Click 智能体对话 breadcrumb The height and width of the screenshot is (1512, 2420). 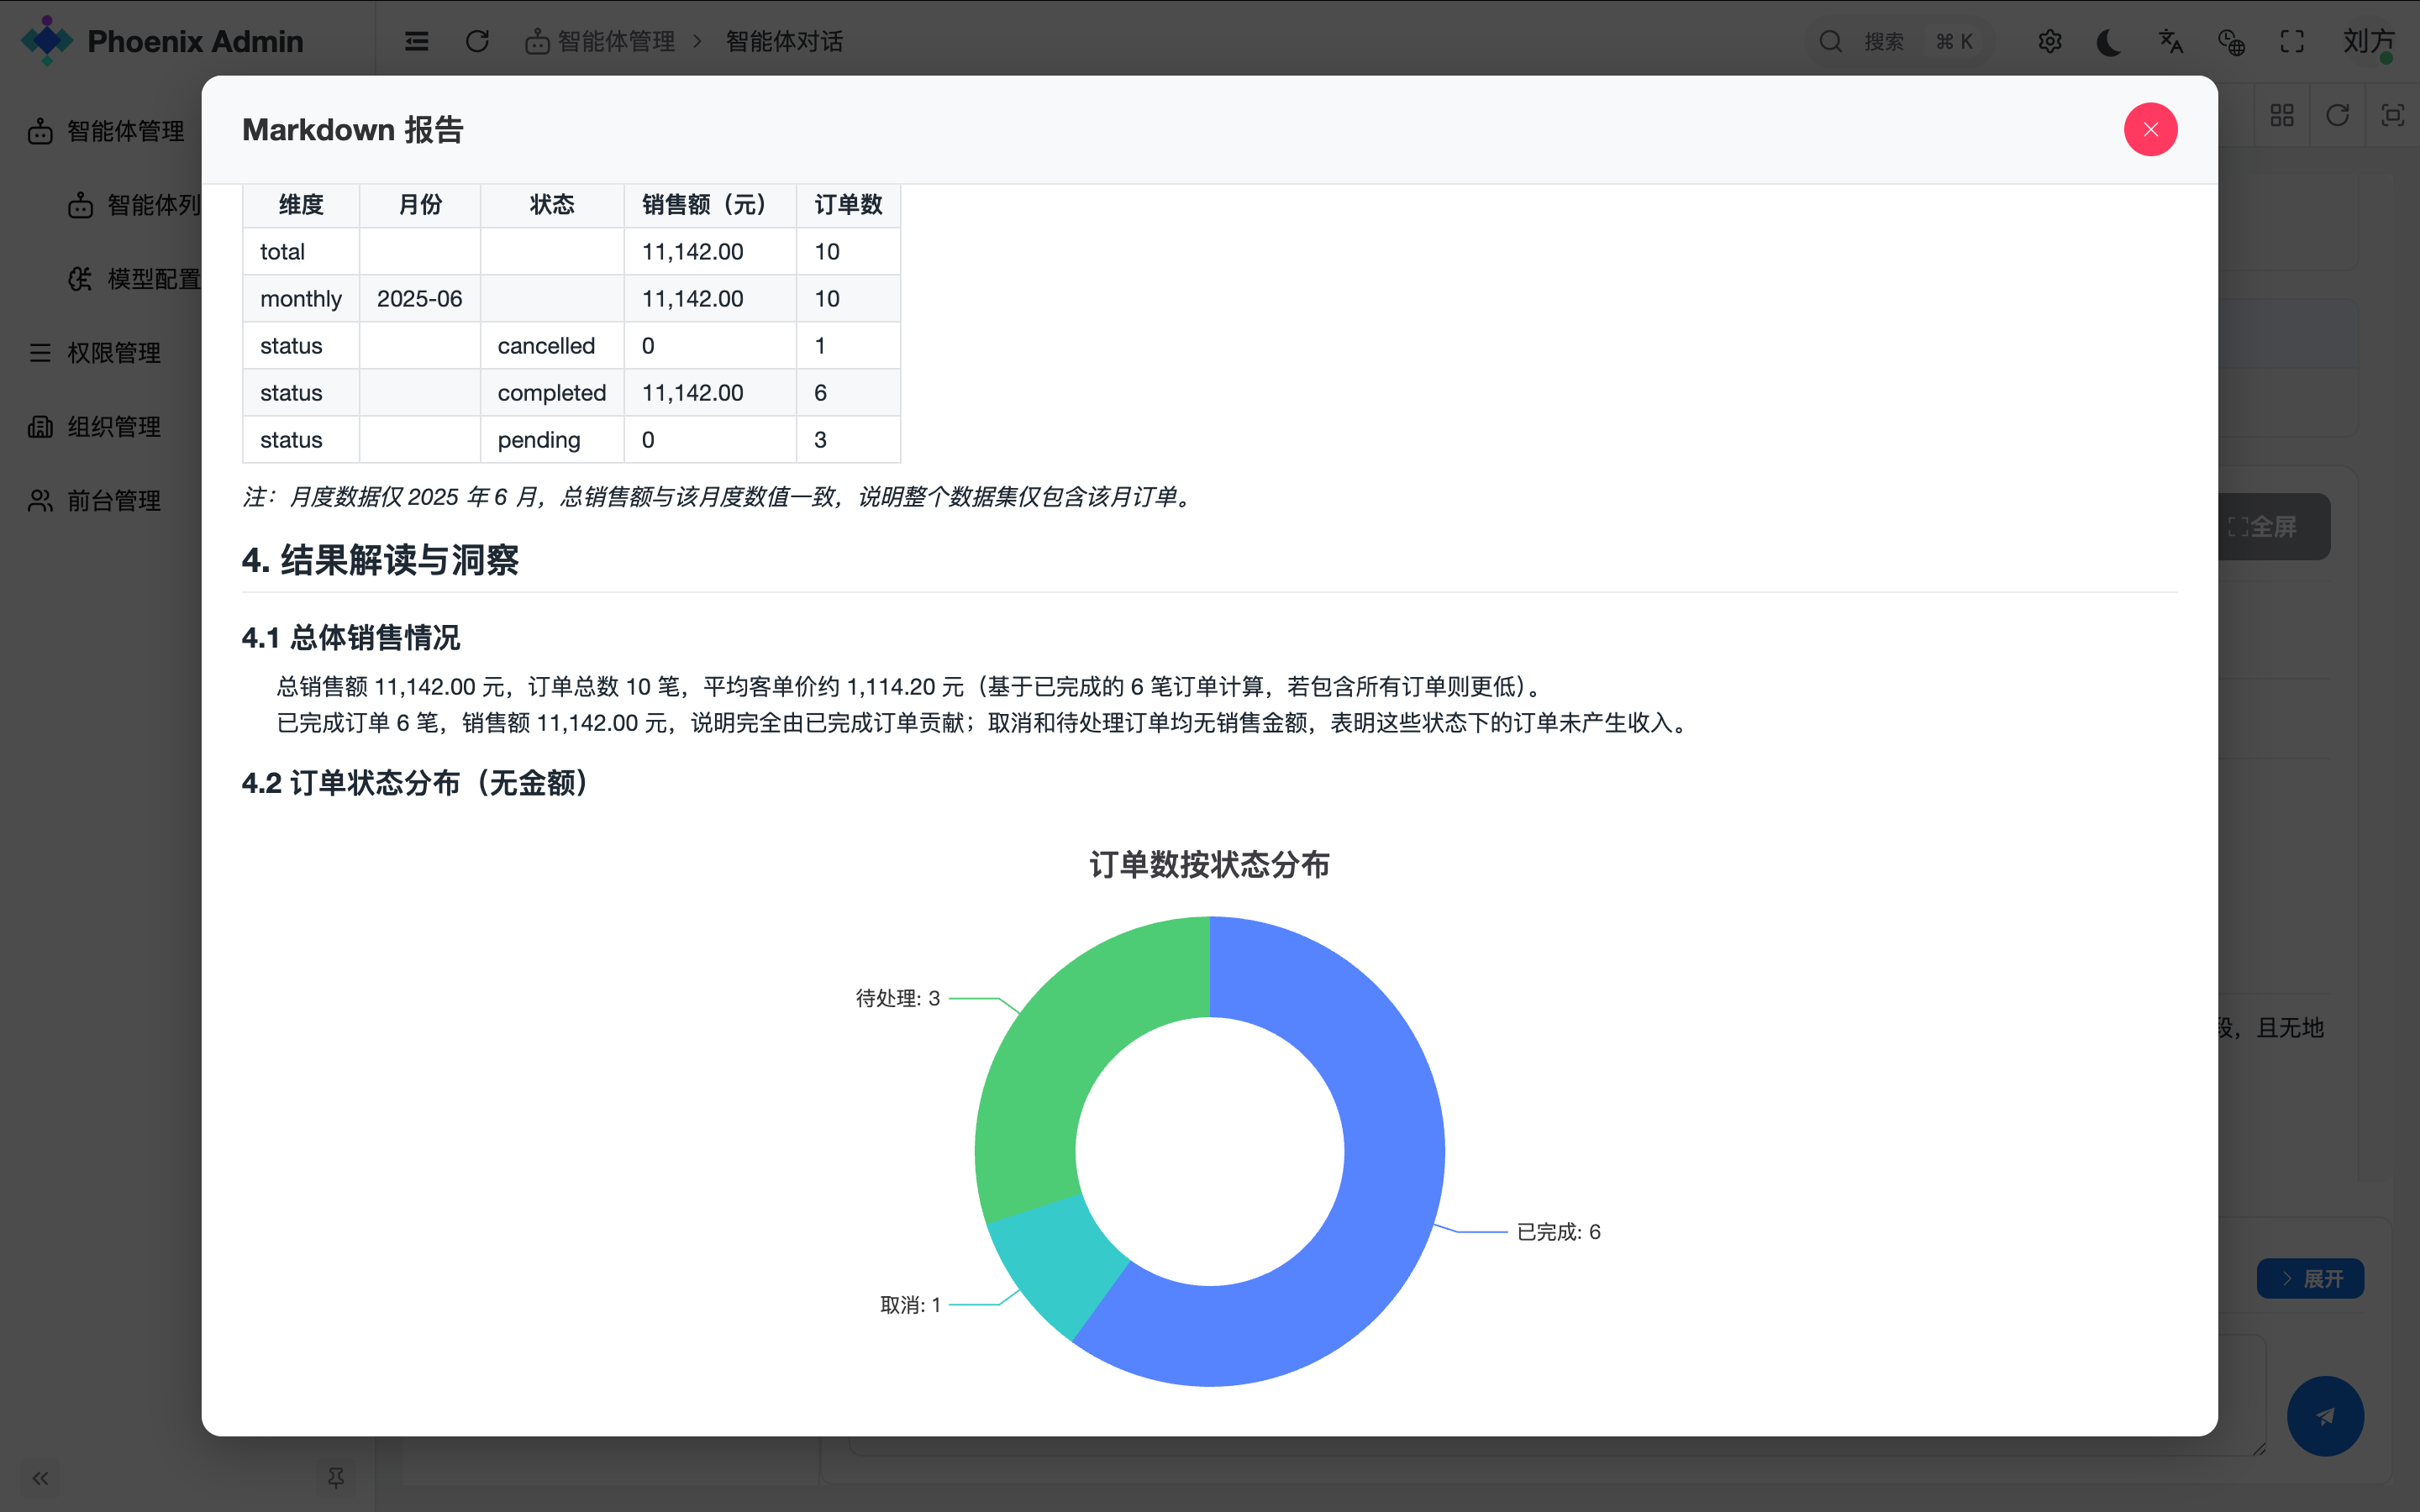click(x=784, y=41)
